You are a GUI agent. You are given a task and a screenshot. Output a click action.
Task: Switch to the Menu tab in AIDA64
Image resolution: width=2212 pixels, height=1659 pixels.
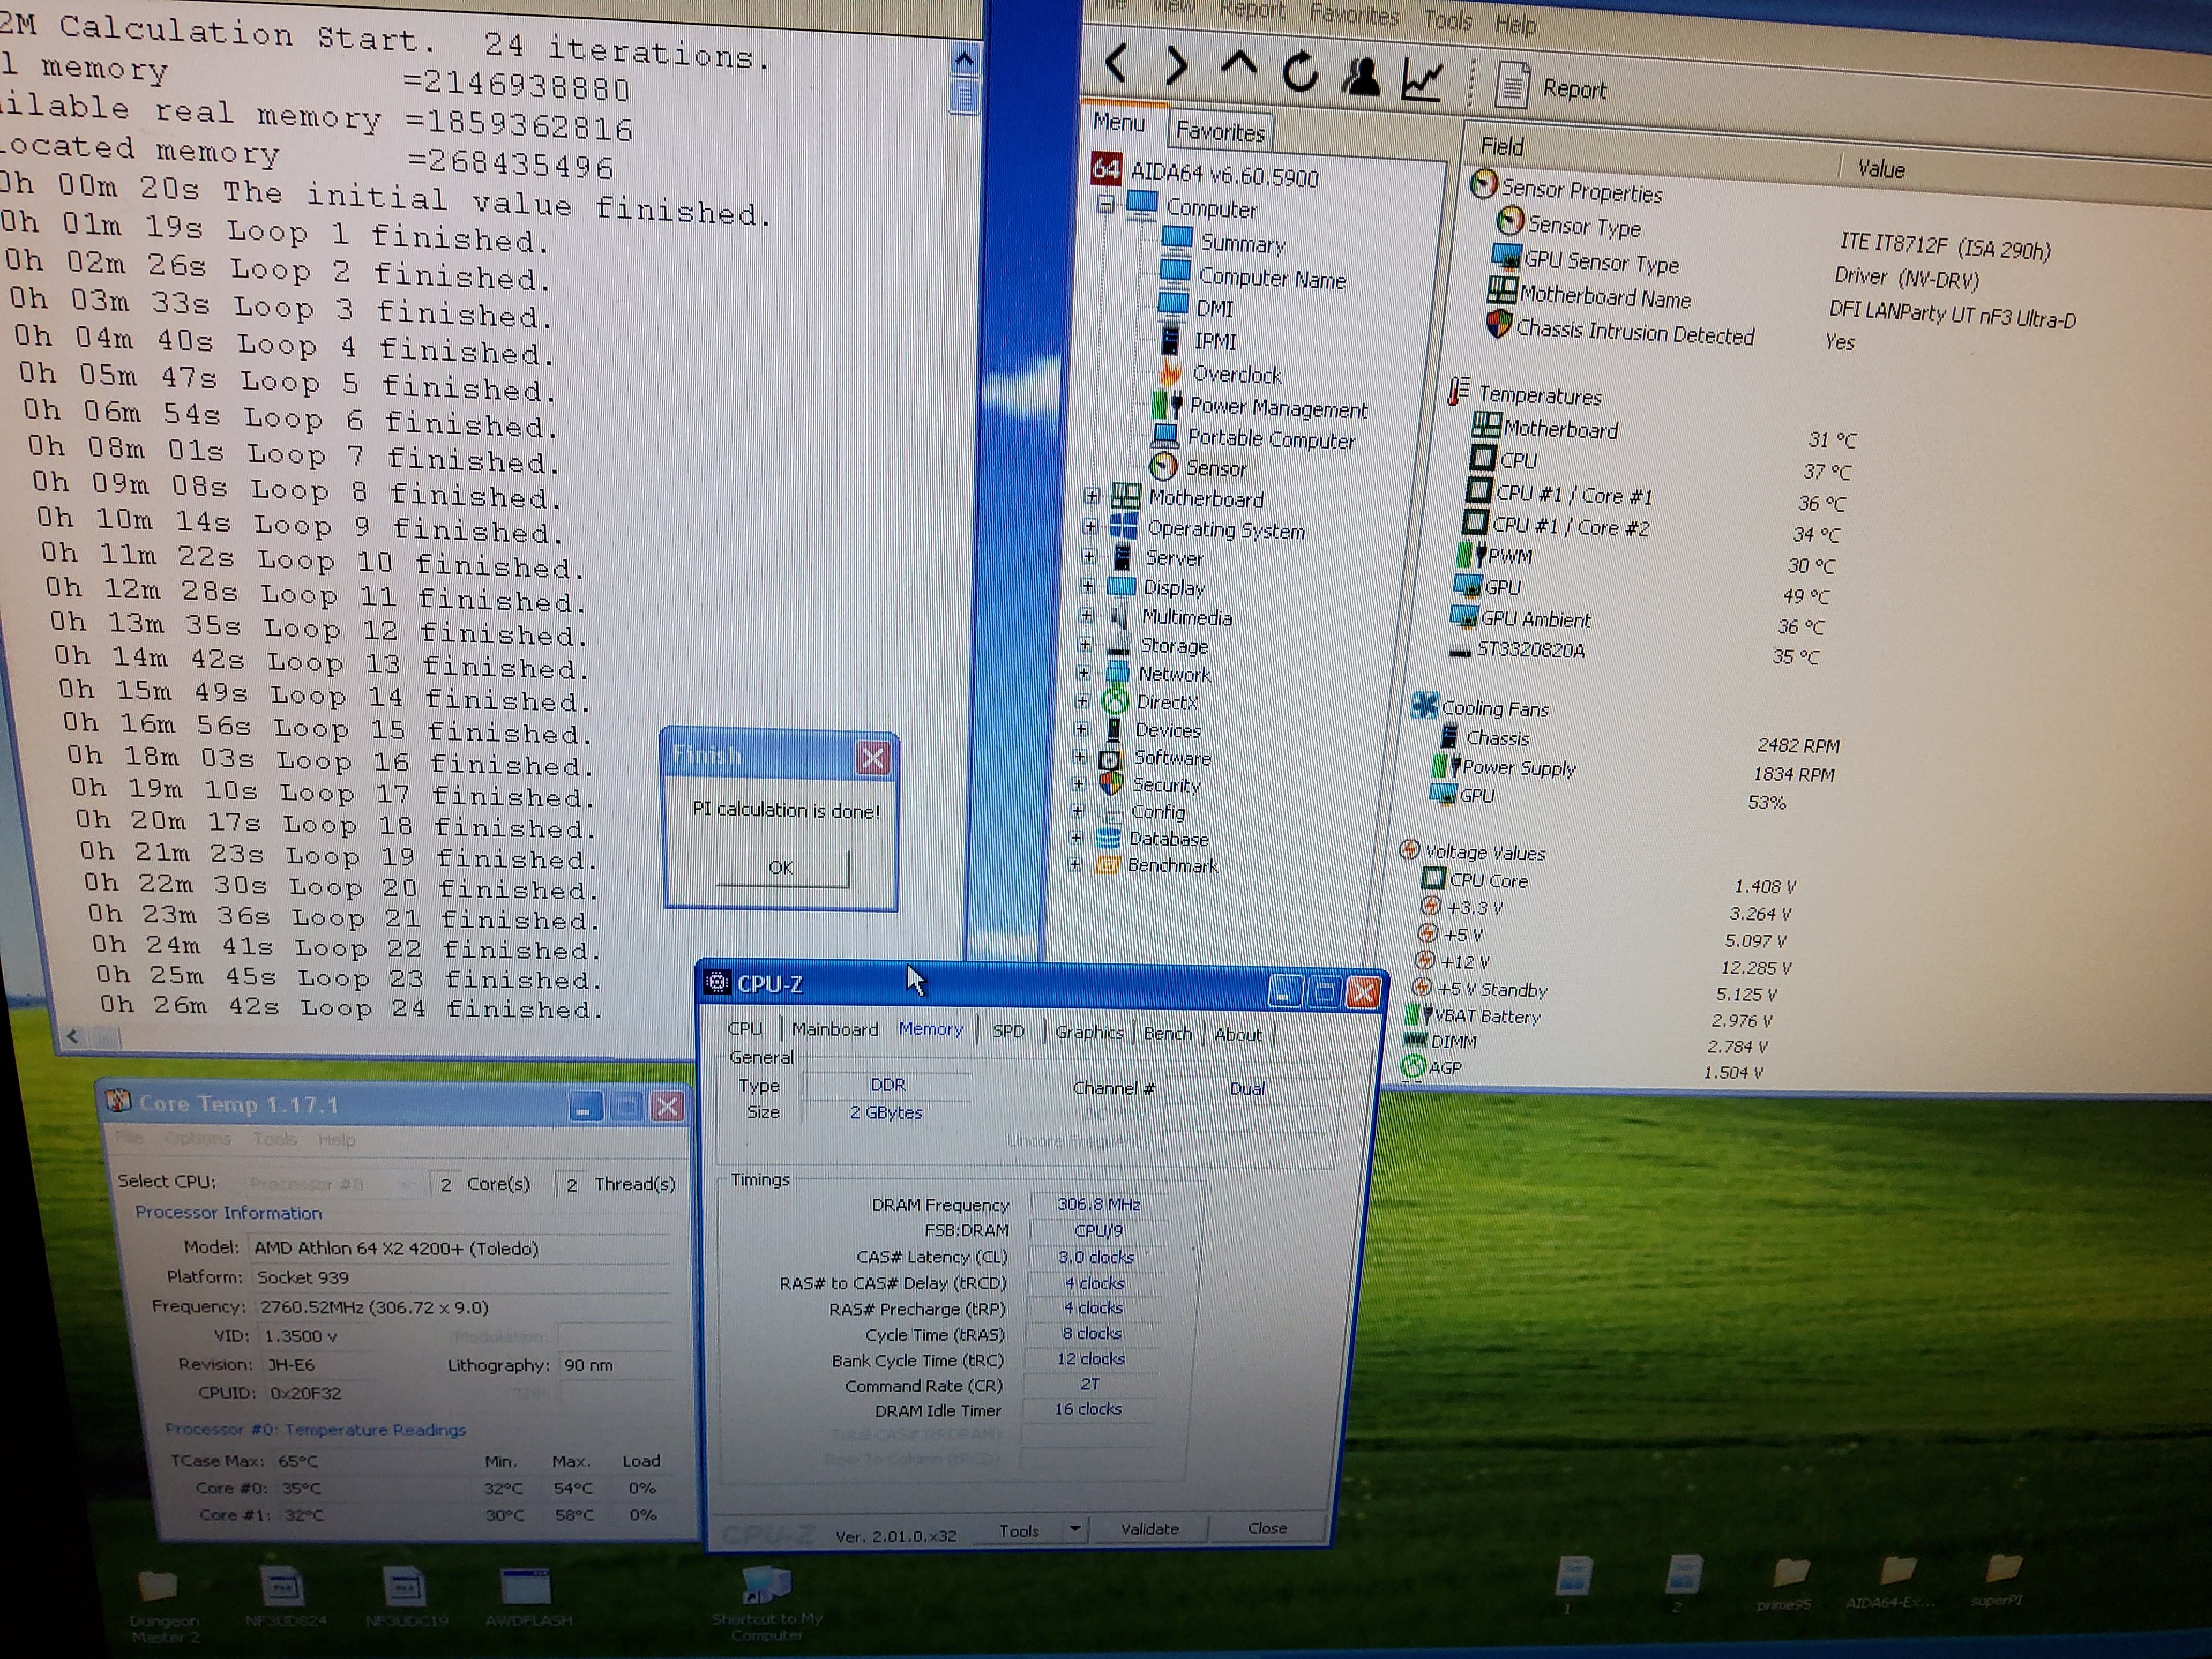coord(1119,122)
